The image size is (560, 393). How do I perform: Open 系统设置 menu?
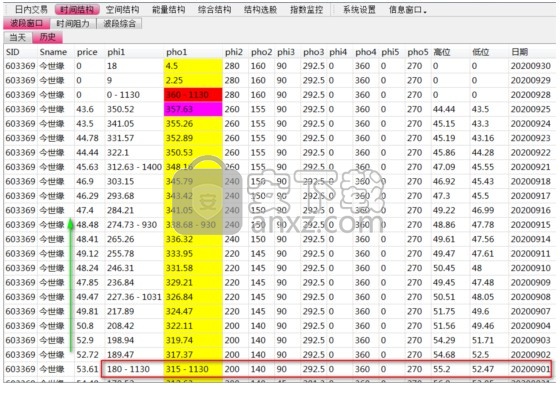(x=359, y=10)
